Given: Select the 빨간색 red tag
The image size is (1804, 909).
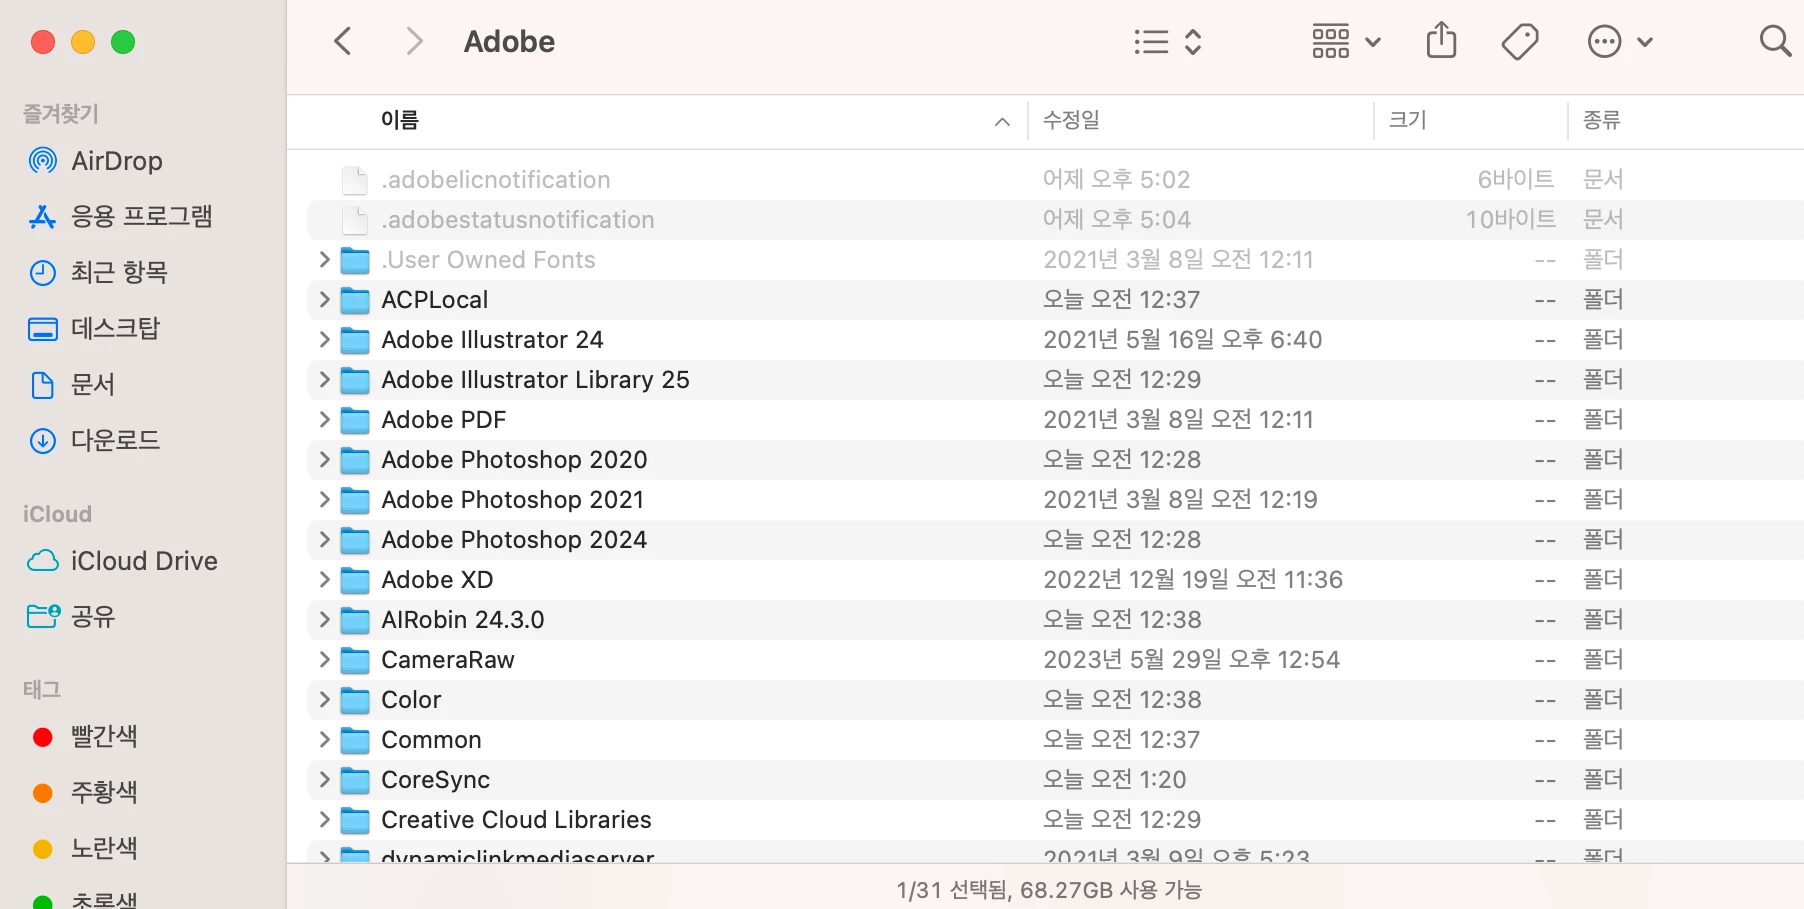Looking at the screenshot, I should point(84,737).
